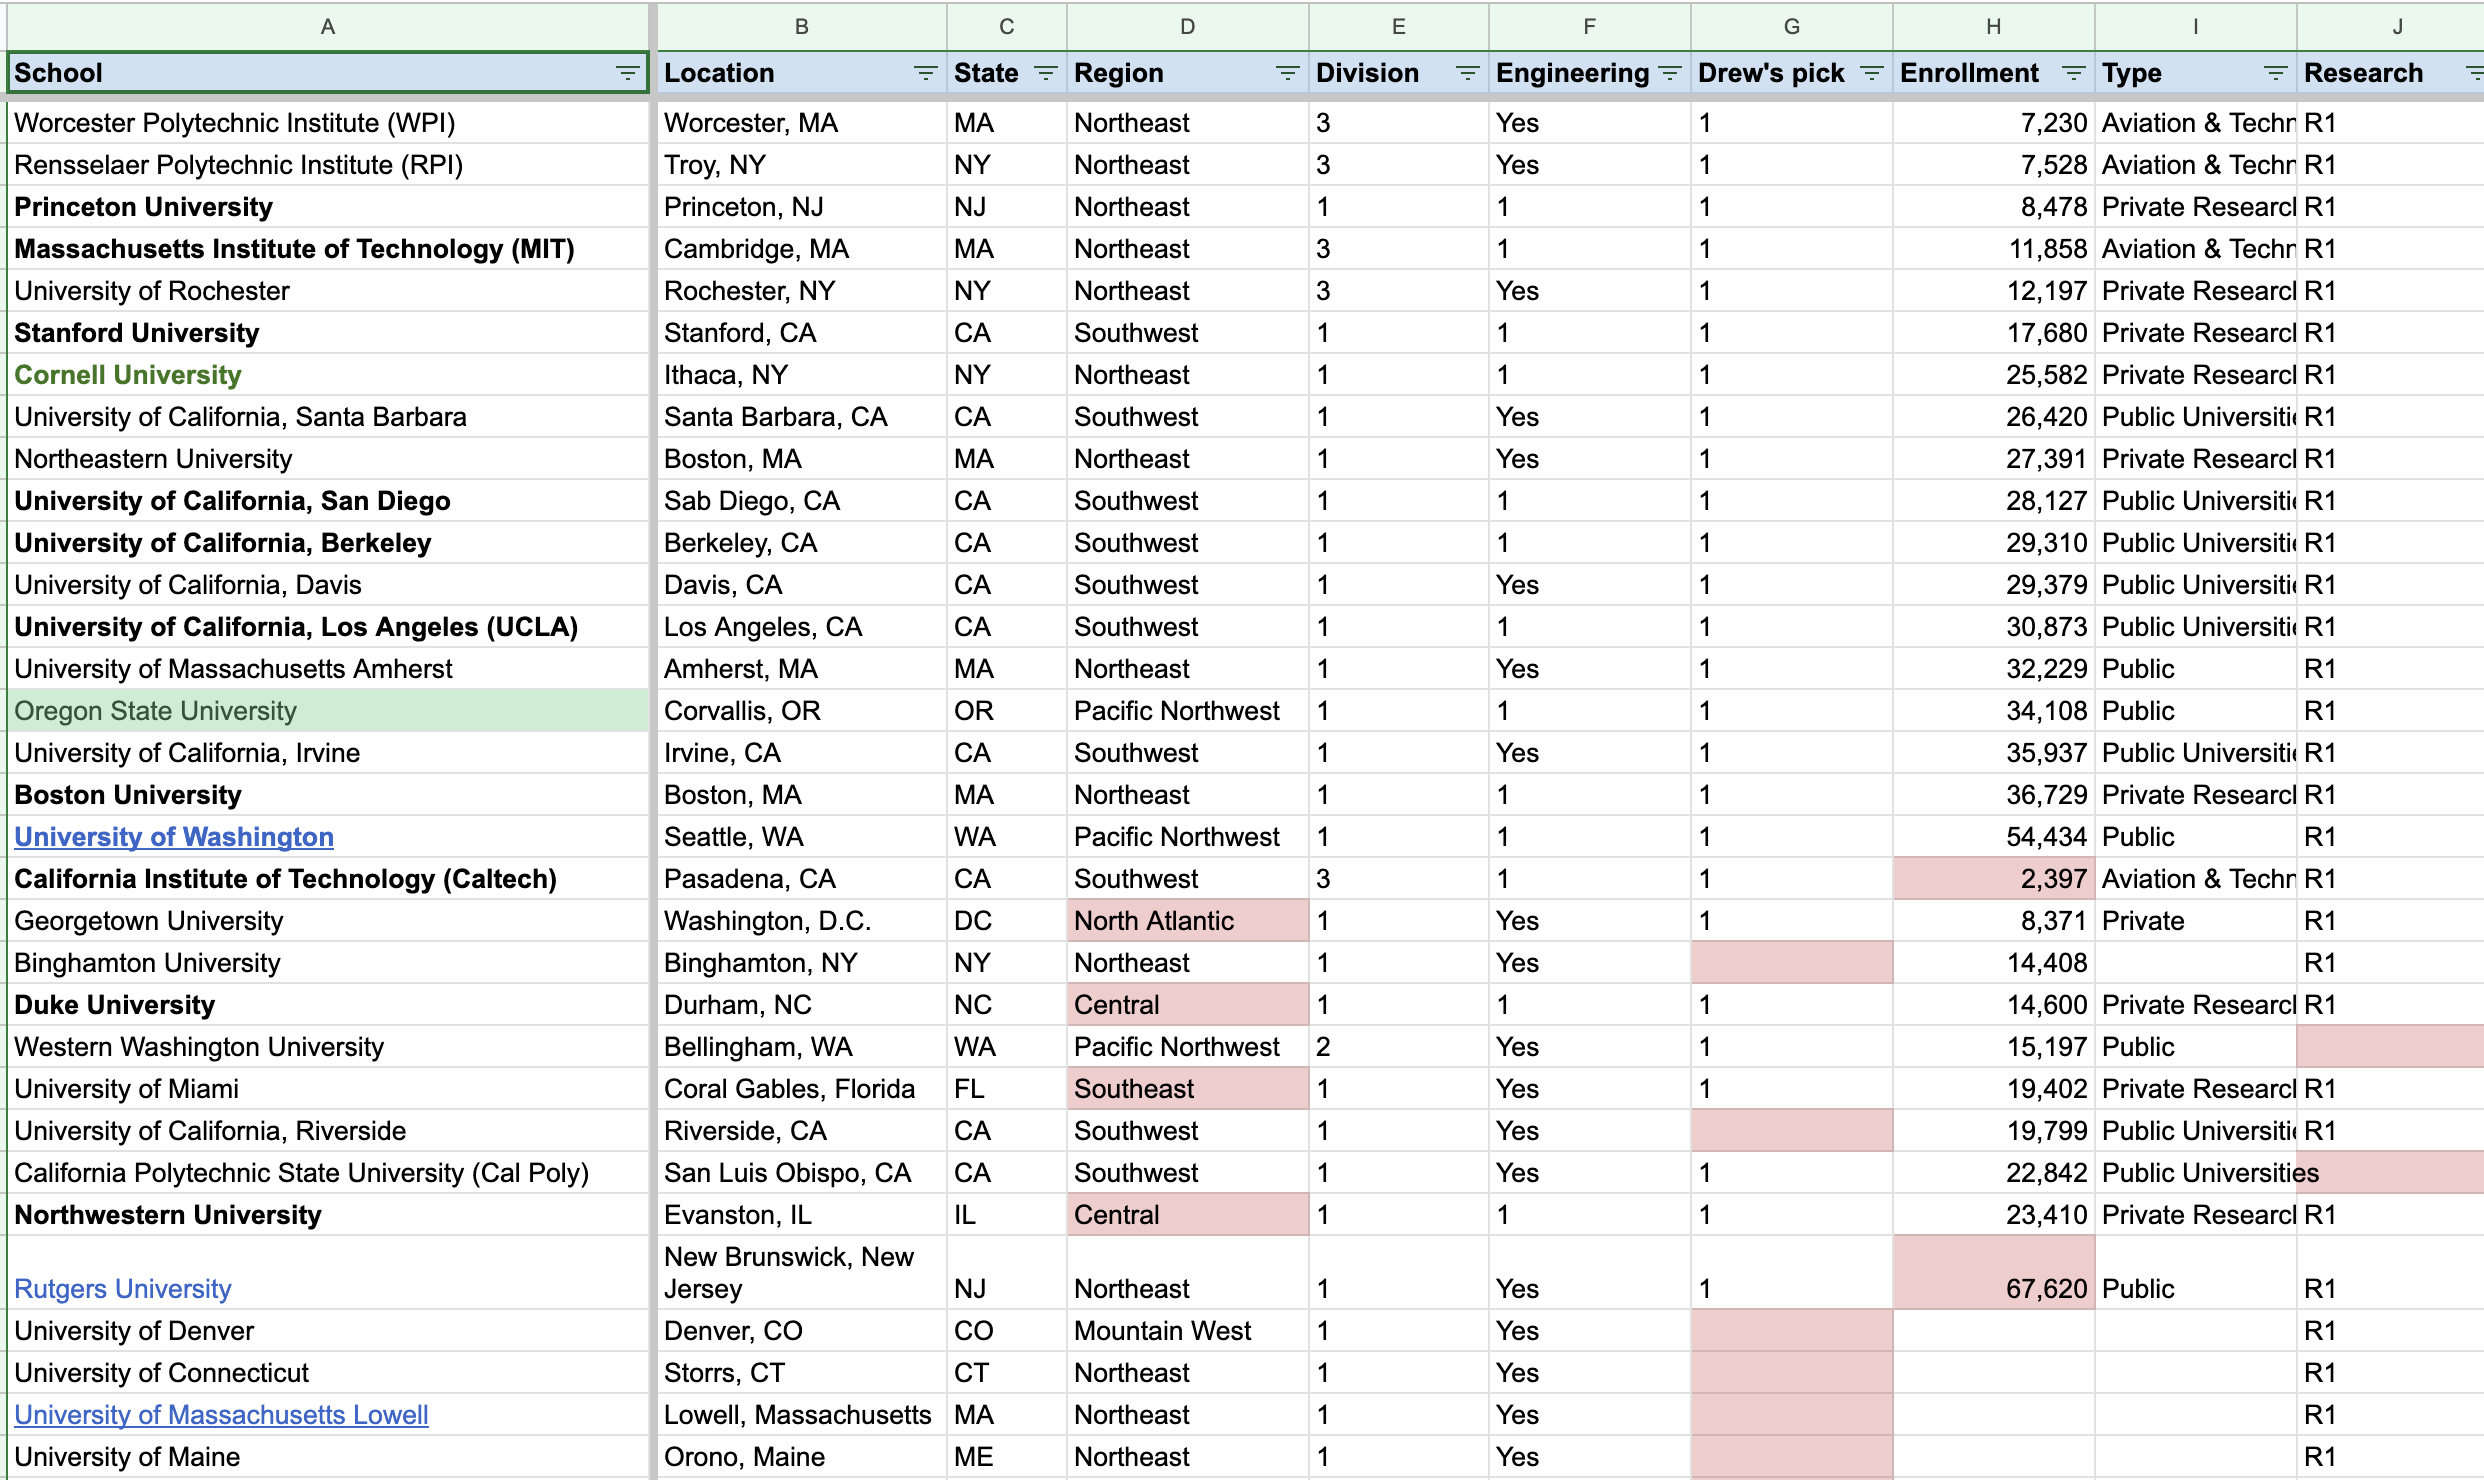Open the Engineering column filter menu
Image resolution: width=2484 pixels, height=1480 pixels.
point(1669,73)
